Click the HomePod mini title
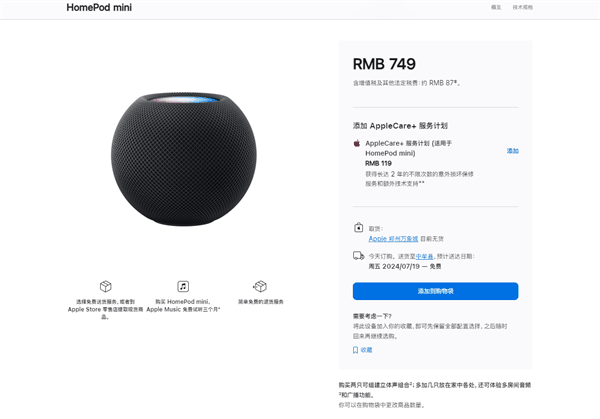Image resolution: width=600 pixels, height=419 pixels. tap(99, 7)
